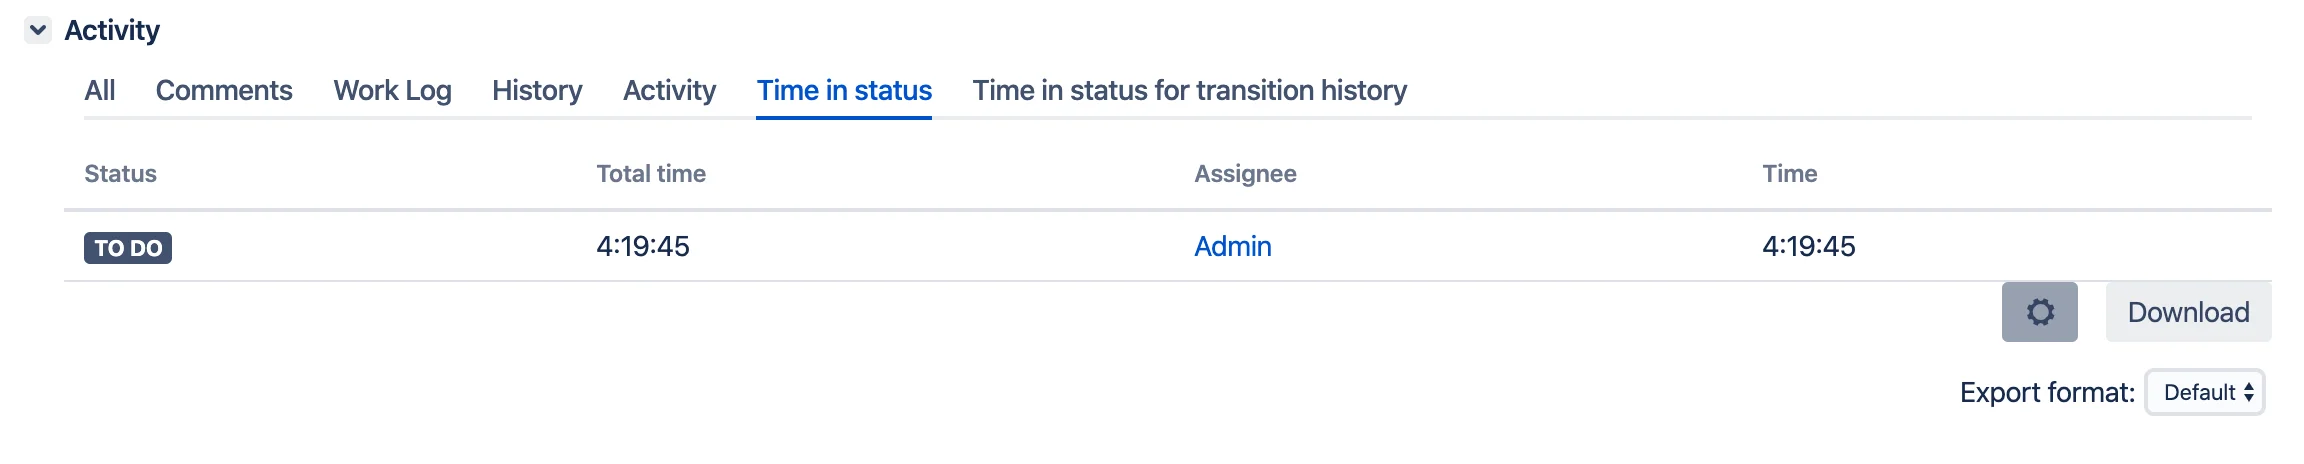Click the Time column header
Viewport: 2304px width, 464px height.
point(1789,174)
